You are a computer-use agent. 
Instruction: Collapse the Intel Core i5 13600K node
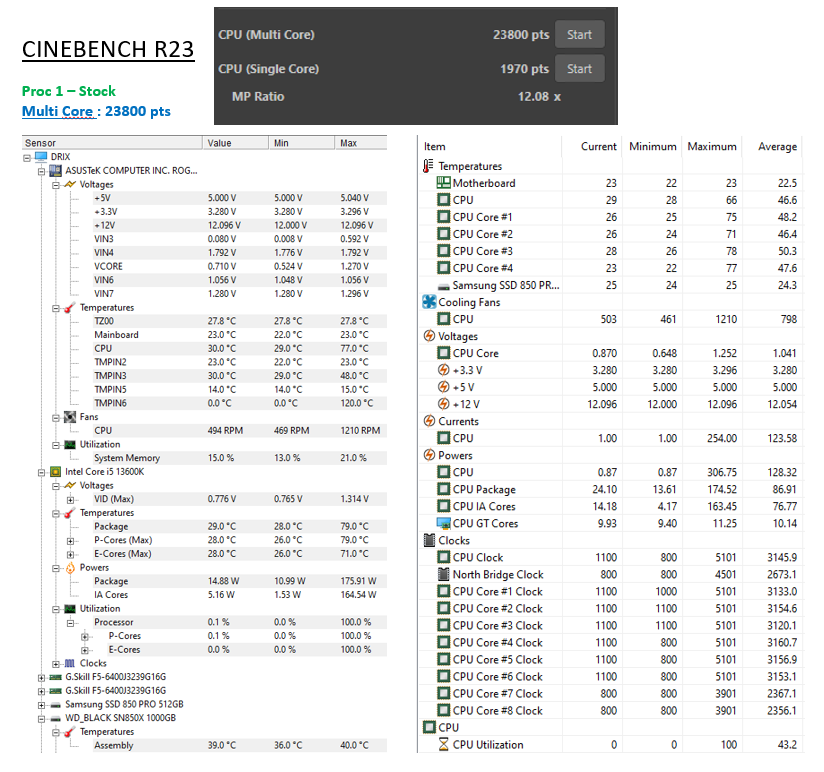click(41, 472)
